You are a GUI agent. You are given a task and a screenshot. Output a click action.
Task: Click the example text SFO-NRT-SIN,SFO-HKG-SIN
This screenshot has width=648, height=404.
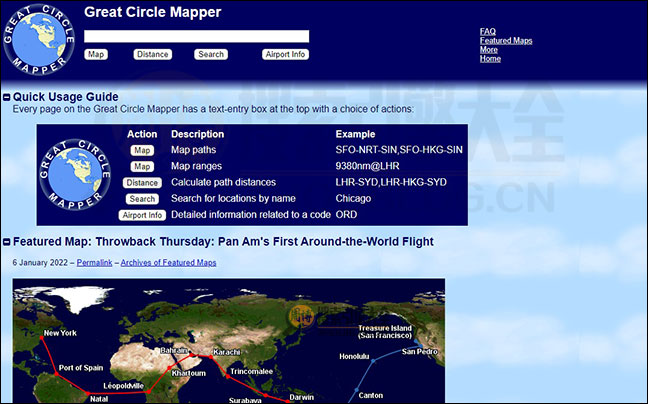click(x=399, y=150)
